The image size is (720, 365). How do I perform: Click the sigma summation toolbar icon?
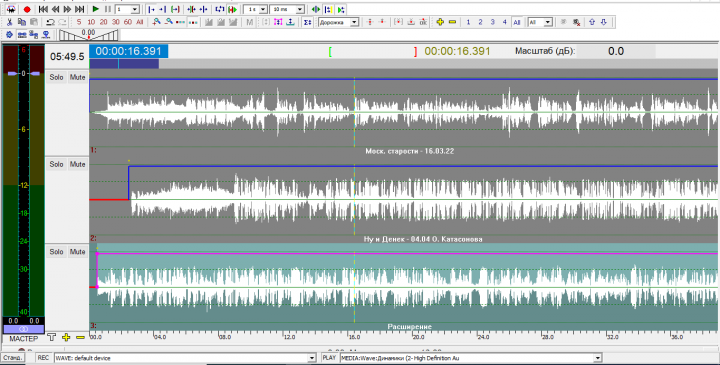(x=307, y=22)
